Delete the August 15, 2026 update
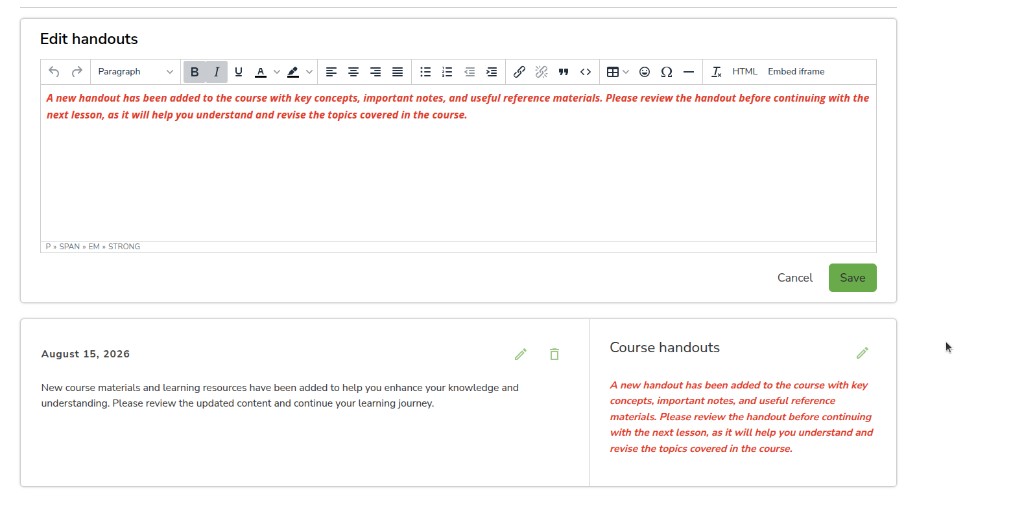The width and height of the screenshot is (1024, 505). point(554,354)
